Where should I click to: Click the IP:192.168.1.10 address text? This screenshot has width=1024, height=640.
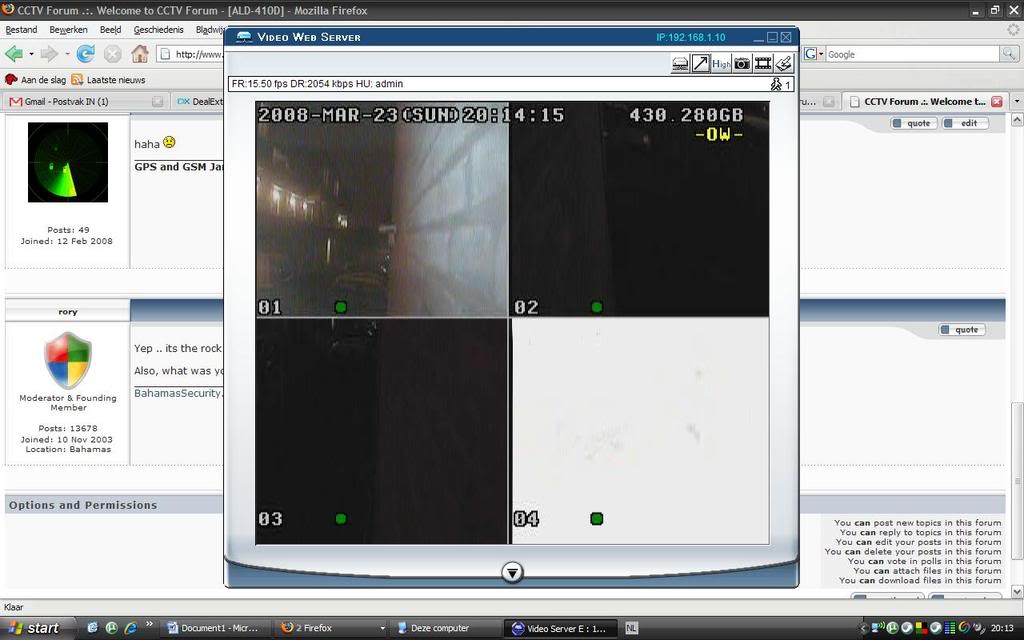[x=690, y=37]
